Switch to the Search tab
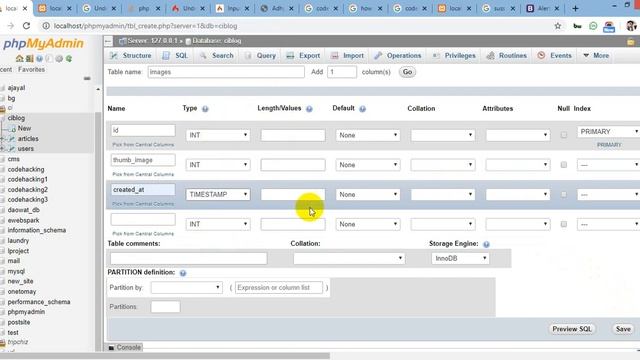Viewport: 640px width, 360px height. pyautogui.click(x=217, y=56)
